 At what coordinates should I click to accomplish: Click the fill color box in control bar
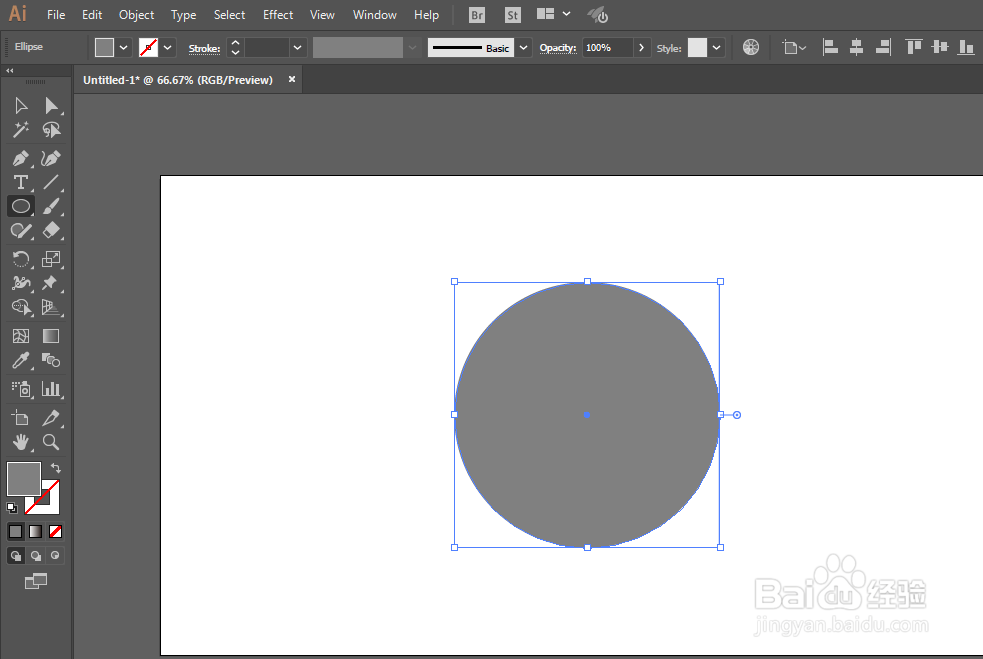click(x=104, y=47)
